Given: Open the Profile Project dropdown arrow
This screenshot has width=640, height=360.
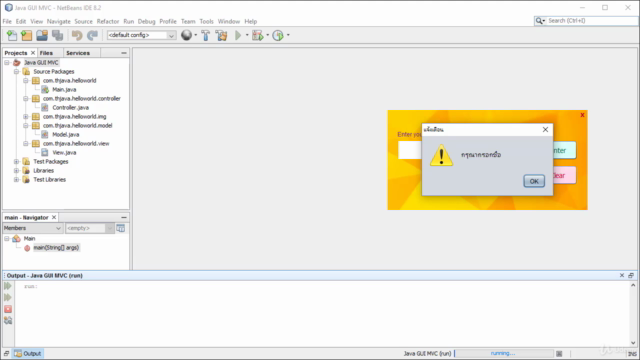Looking at the screenshot, I should point(288,35).
